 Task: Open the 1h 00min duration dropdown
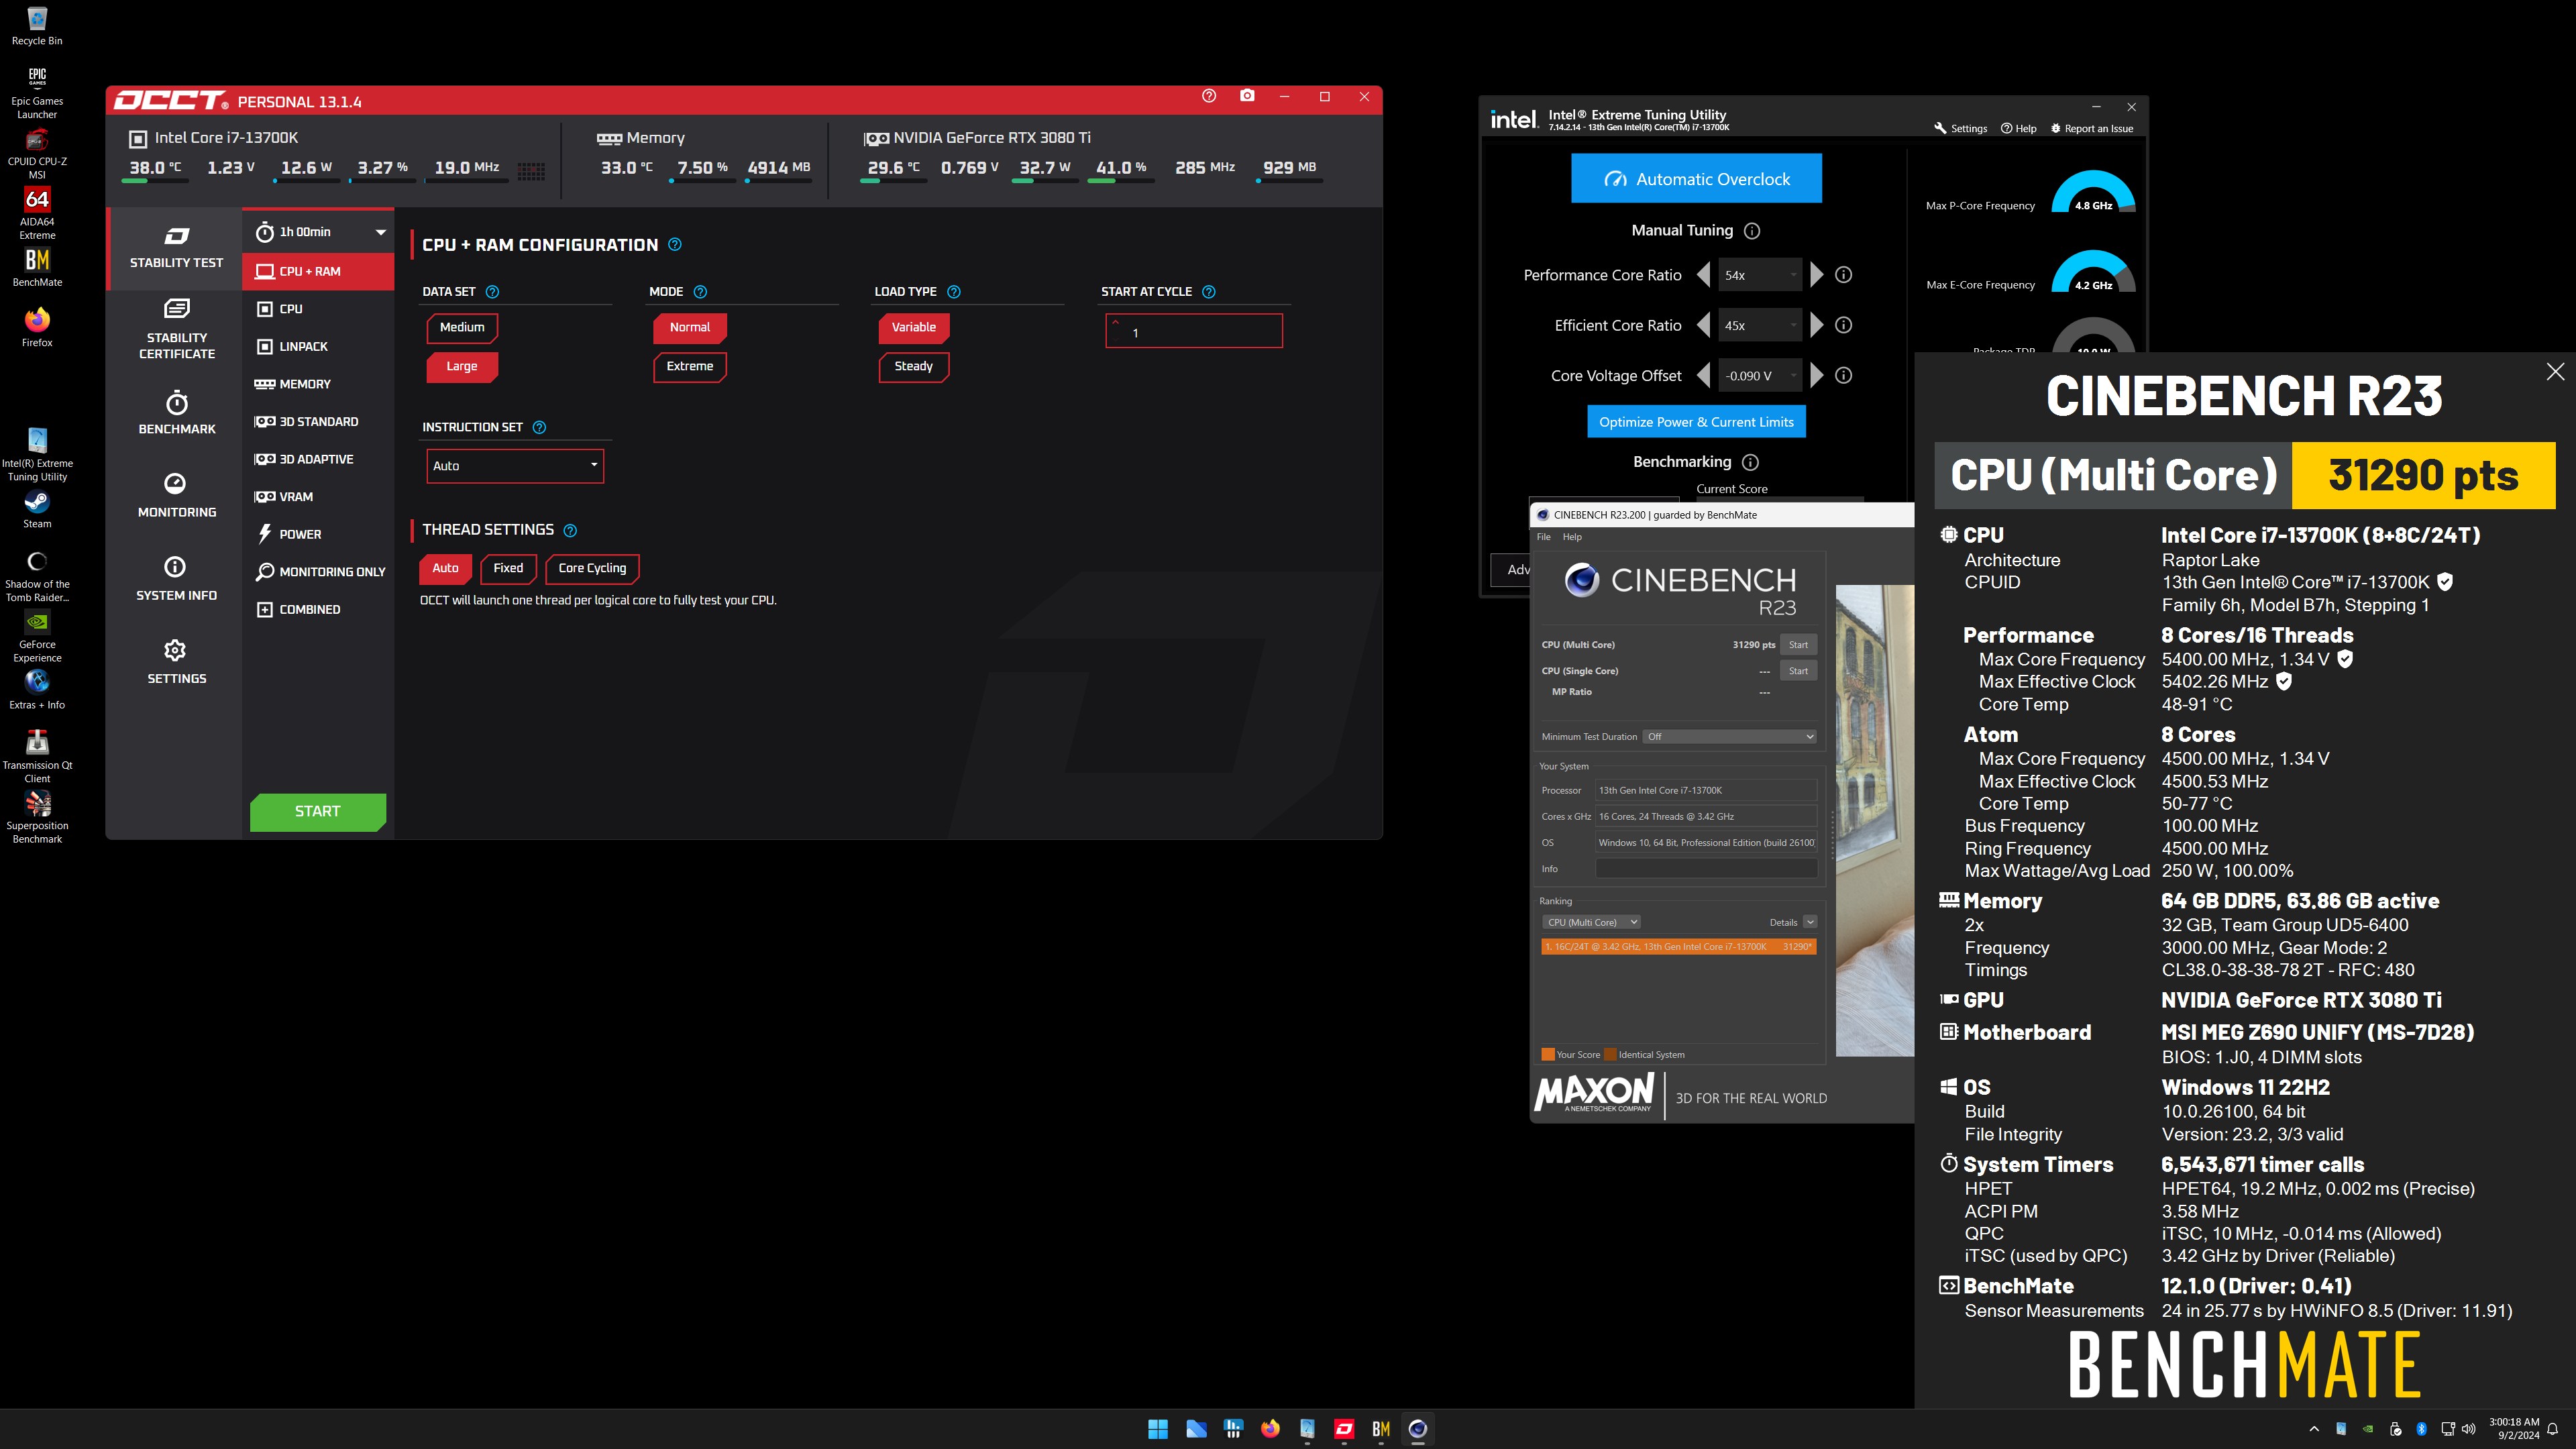319,232
